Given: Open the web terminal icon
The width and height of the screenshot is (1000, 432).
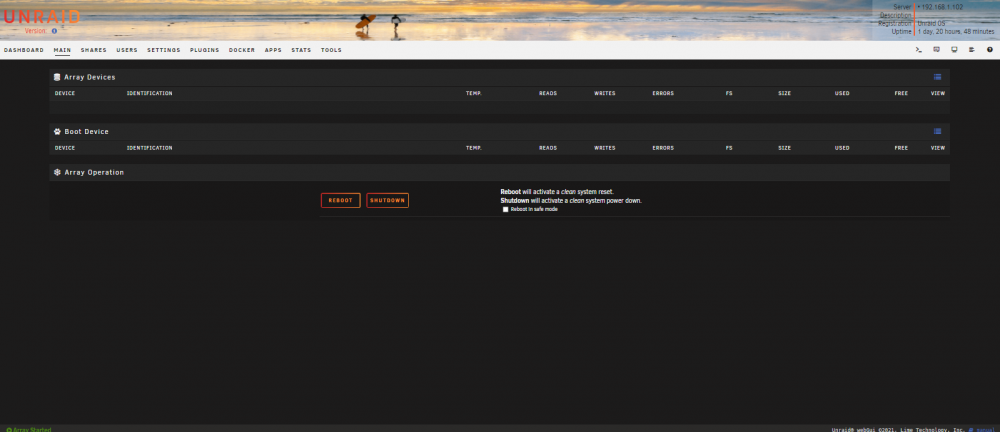Looking at the screenshot, I should pos(918,49).
